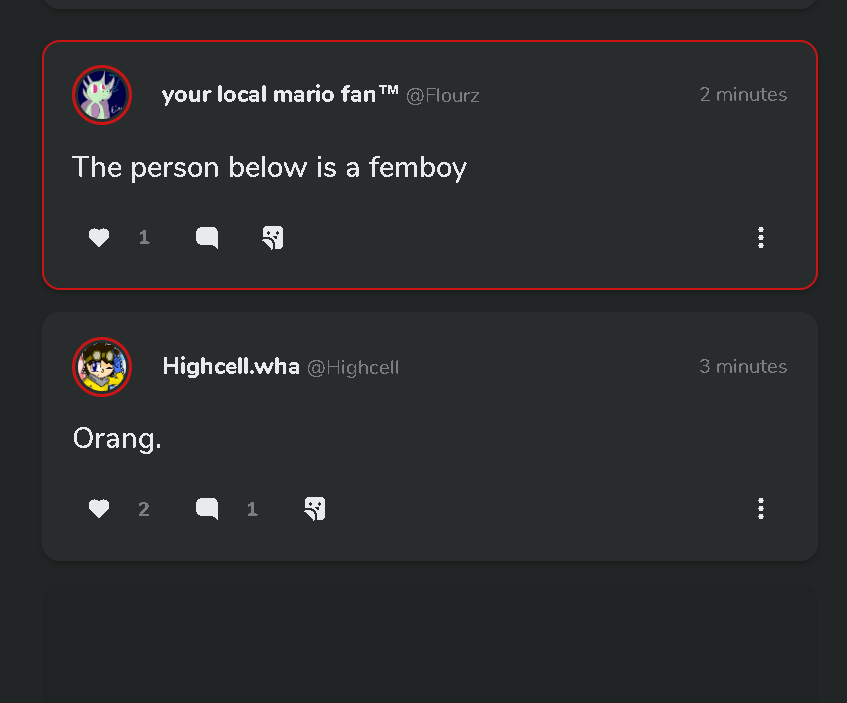The width and height of the screenshot is (847, 703).
Task: Click the reaction sticker icon on Flourz's post
Action: click(273, 238)
